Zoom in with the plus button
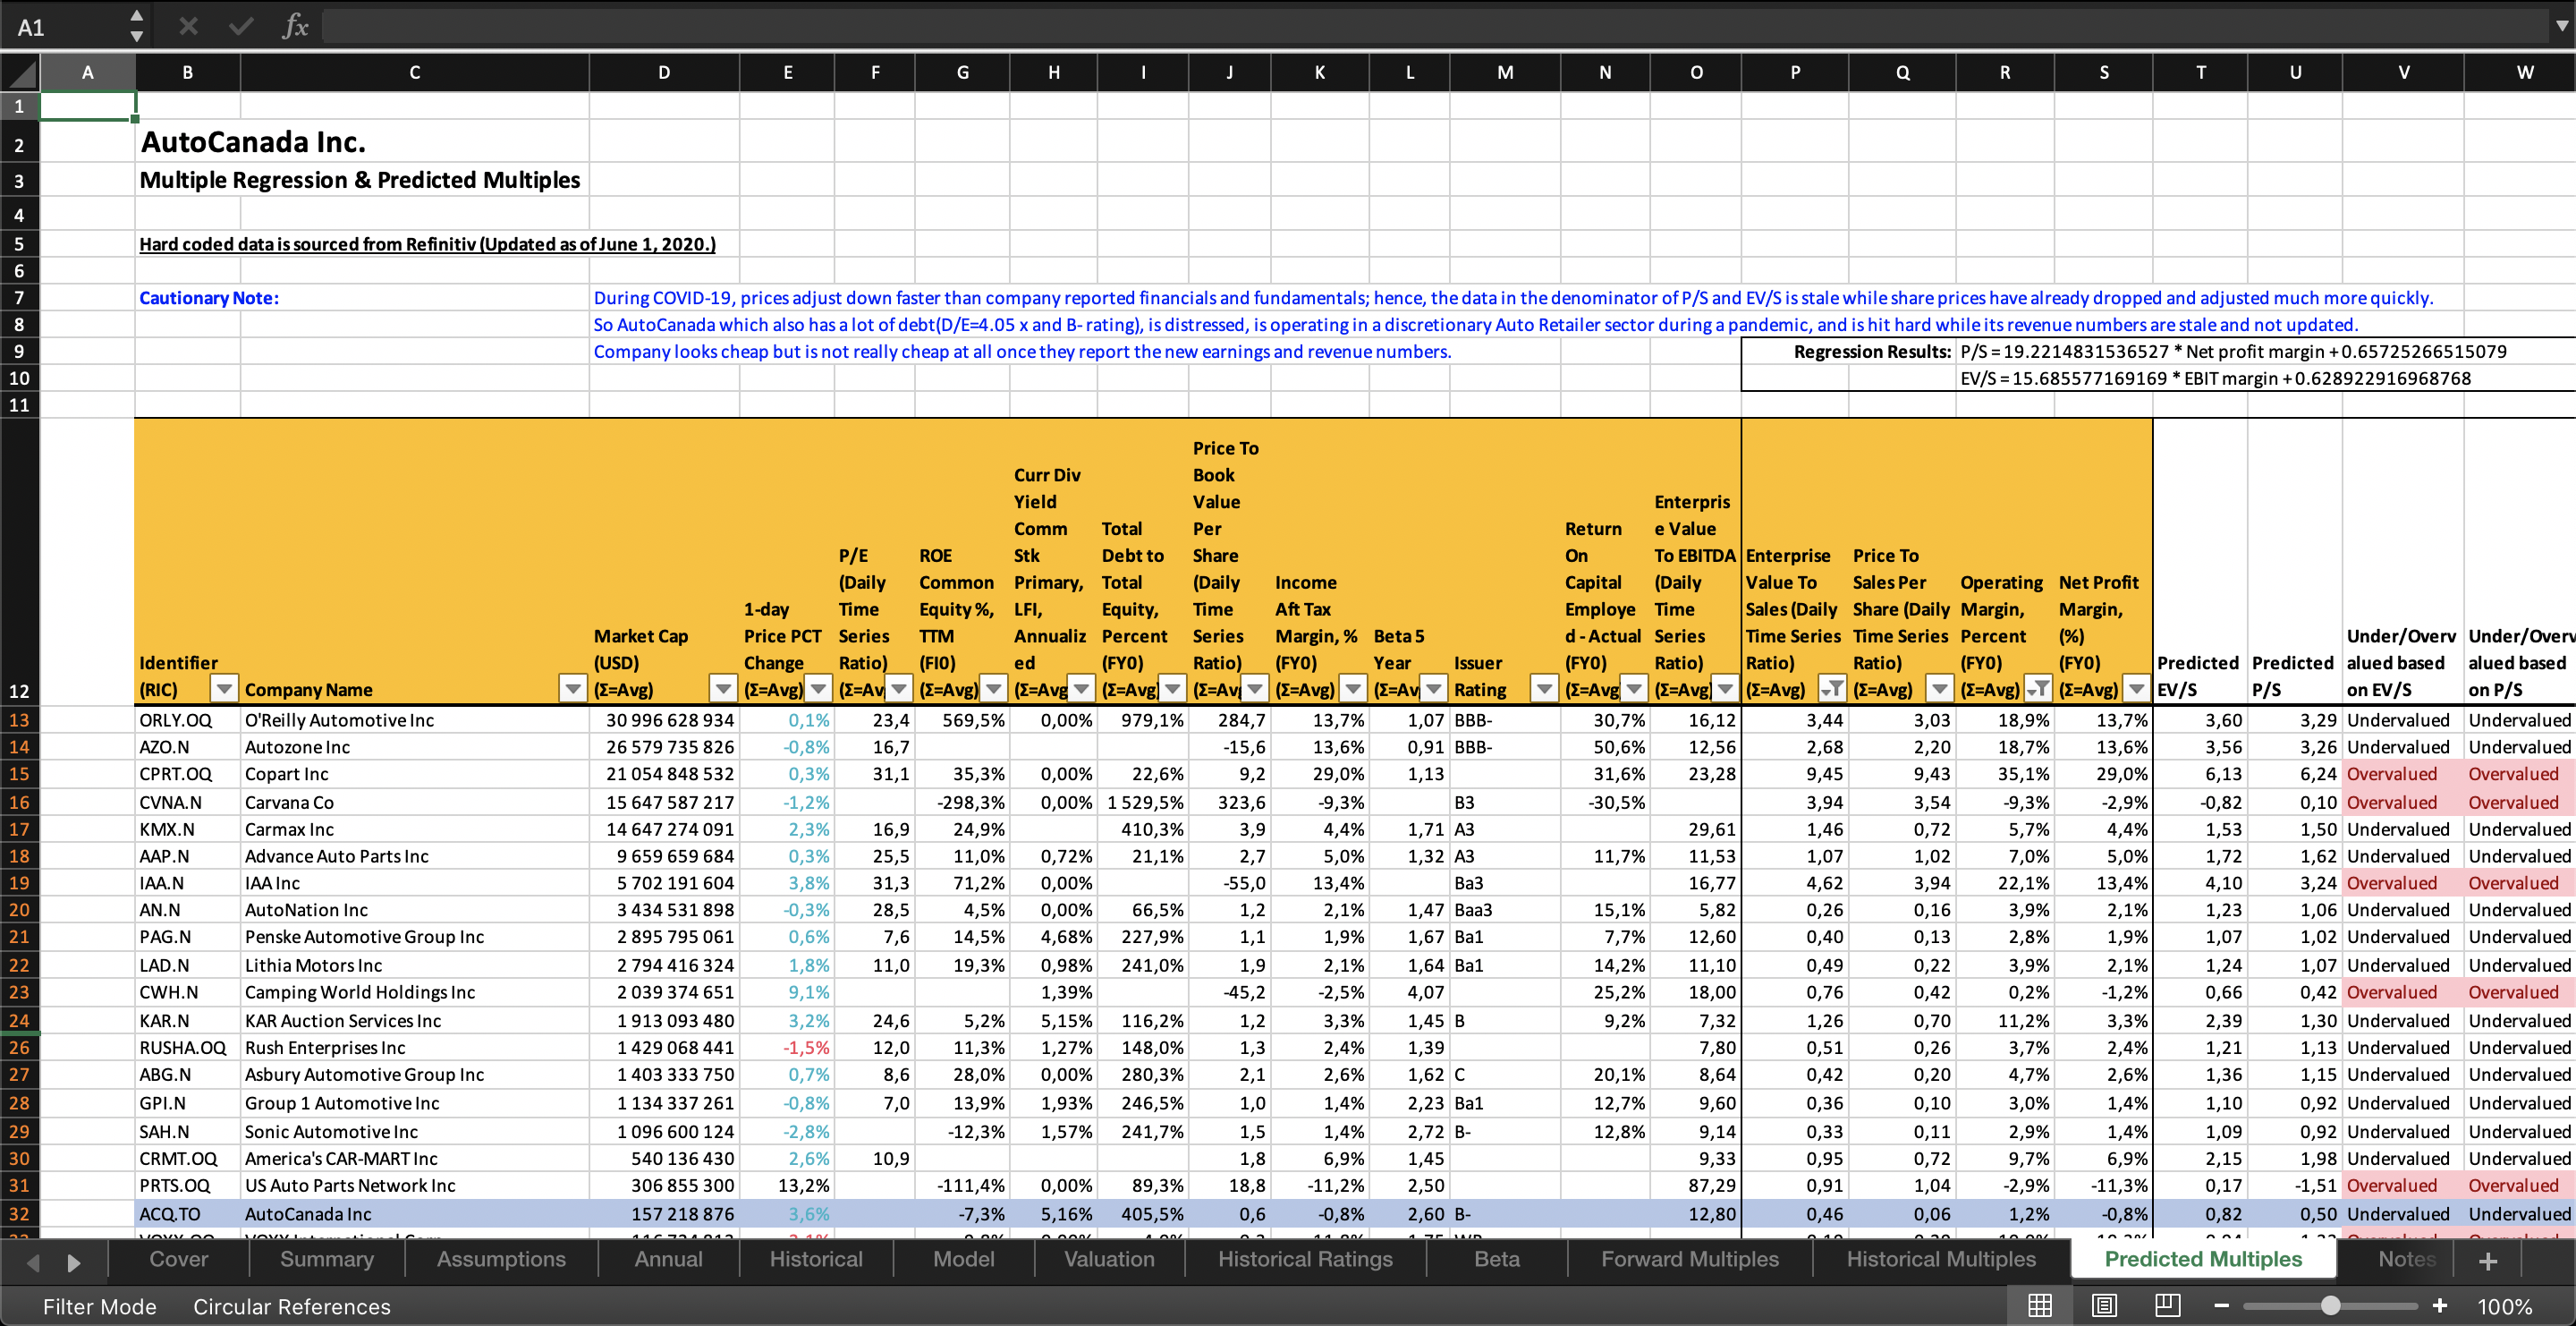 pos(2439,1306)
